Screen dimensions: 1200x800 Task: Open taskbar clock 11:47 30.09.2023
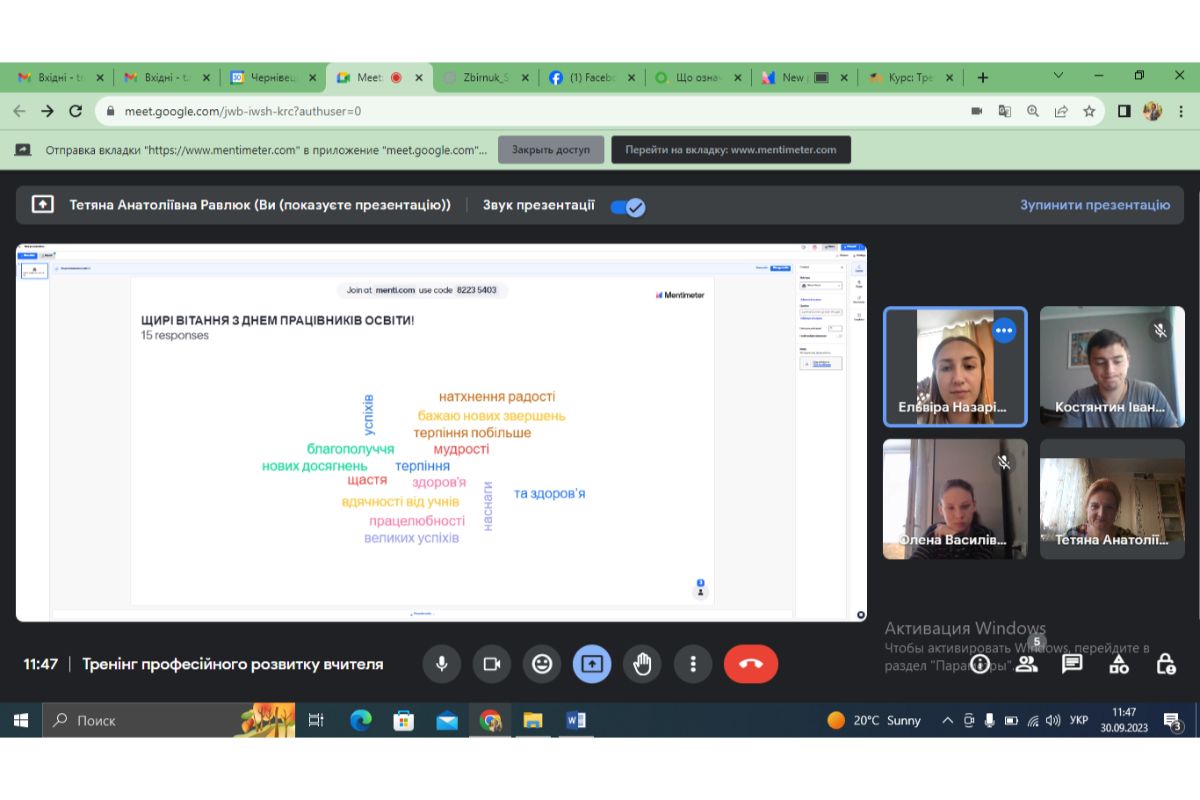pos(1124,720)
